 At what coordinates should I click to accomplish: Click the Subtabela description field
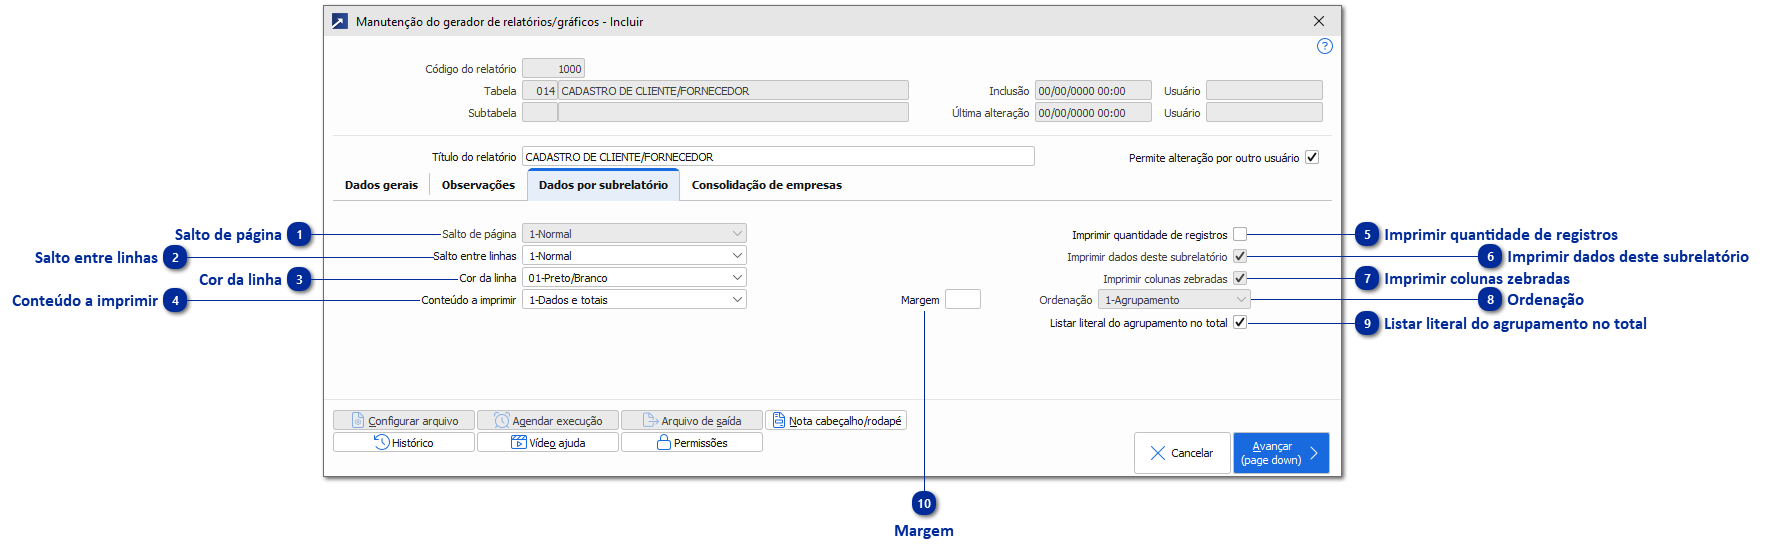point(733,113)
